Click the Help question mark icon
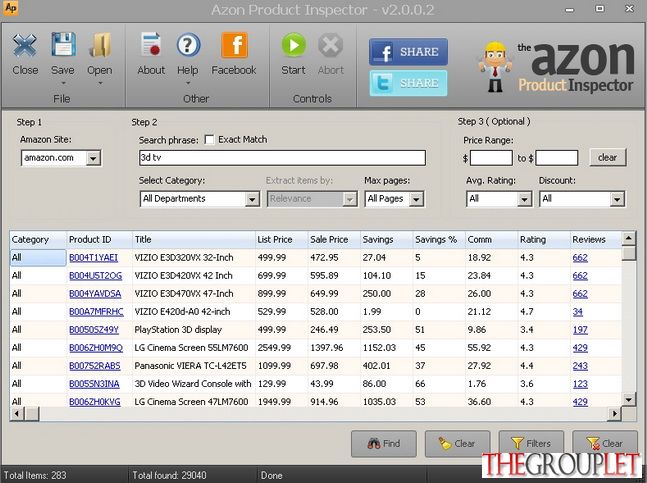The width and height of the screenshot is (647, 483). [188, 45]
